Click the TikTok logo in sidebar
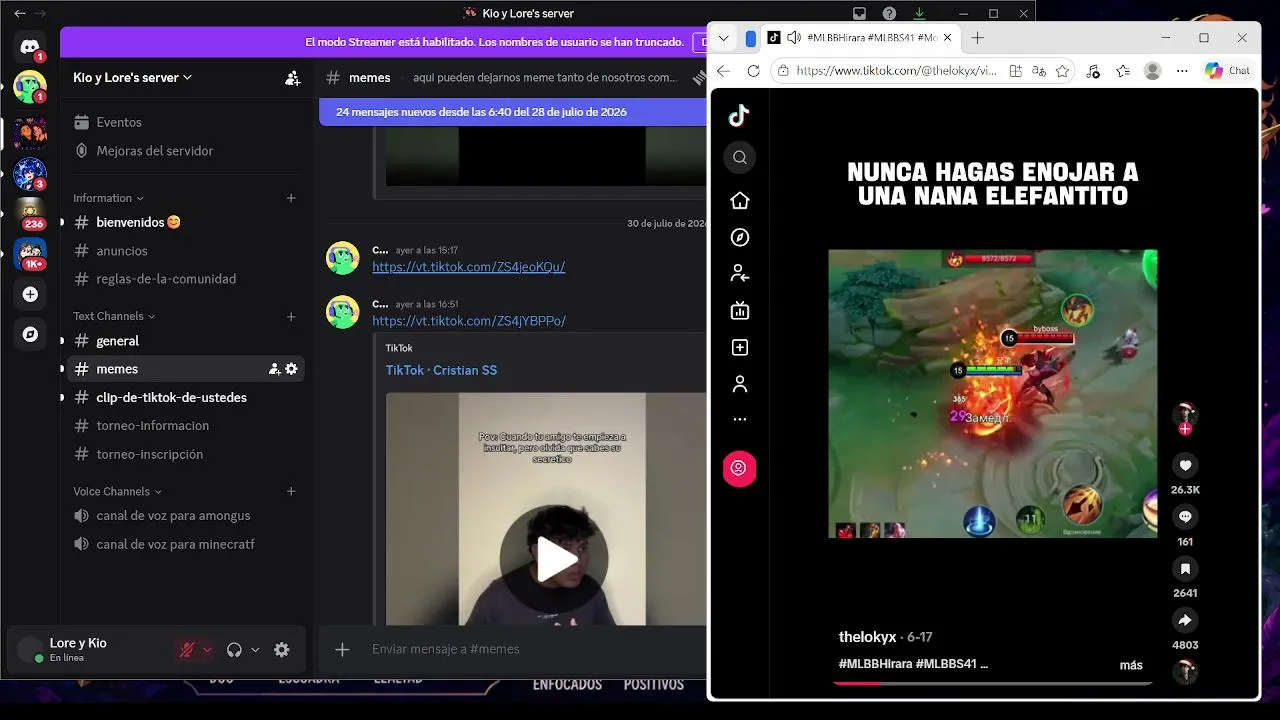 pos(739,116)
